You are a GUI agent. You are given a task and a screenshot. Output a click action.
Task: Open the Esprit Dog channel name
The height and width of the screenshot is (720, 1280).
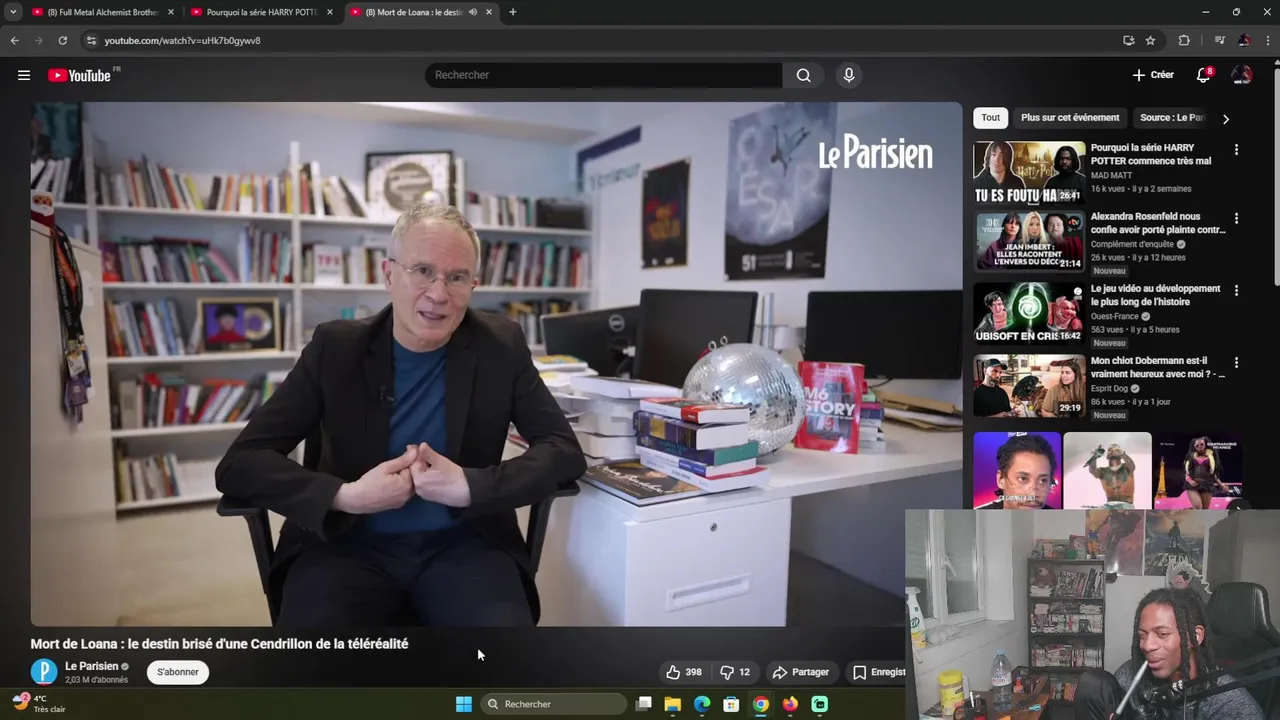[x=1109, y=388]
